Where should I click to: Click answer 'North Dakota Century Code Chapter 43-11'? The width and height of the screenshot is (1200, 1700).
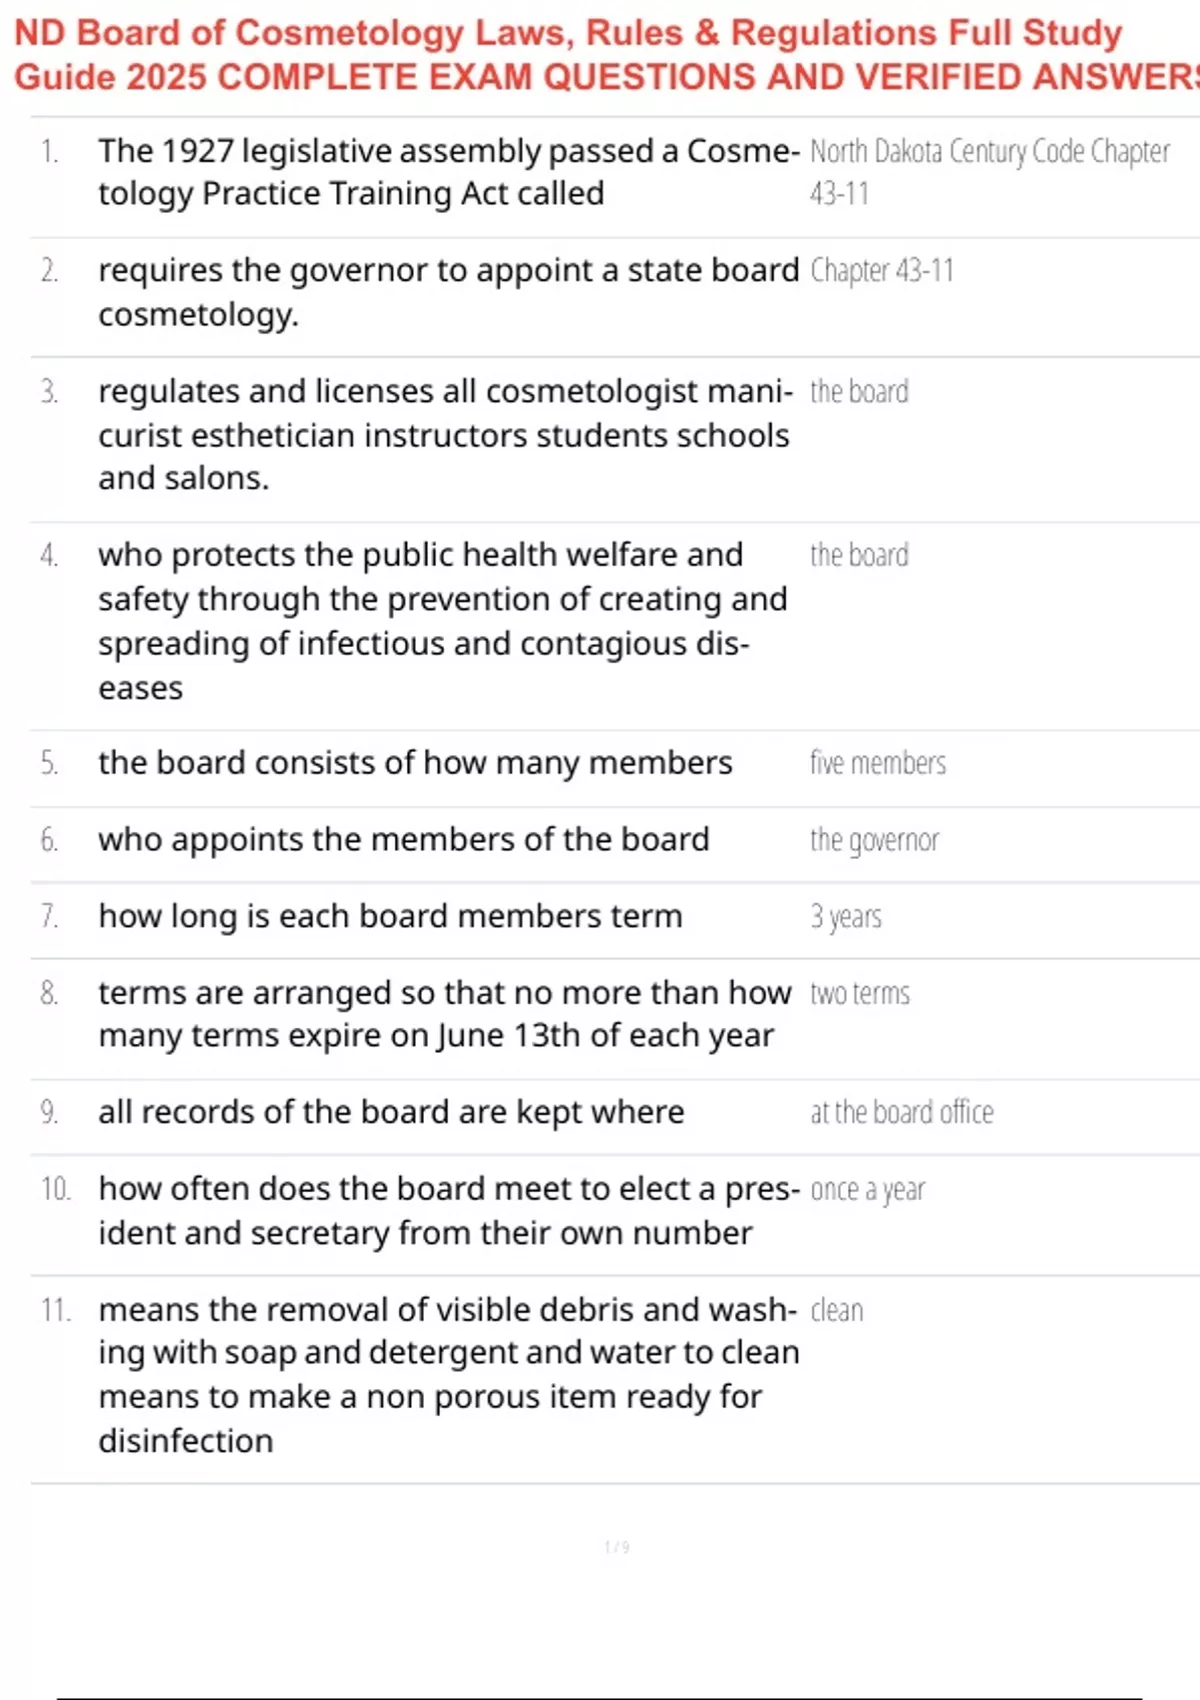click(989, 172)
